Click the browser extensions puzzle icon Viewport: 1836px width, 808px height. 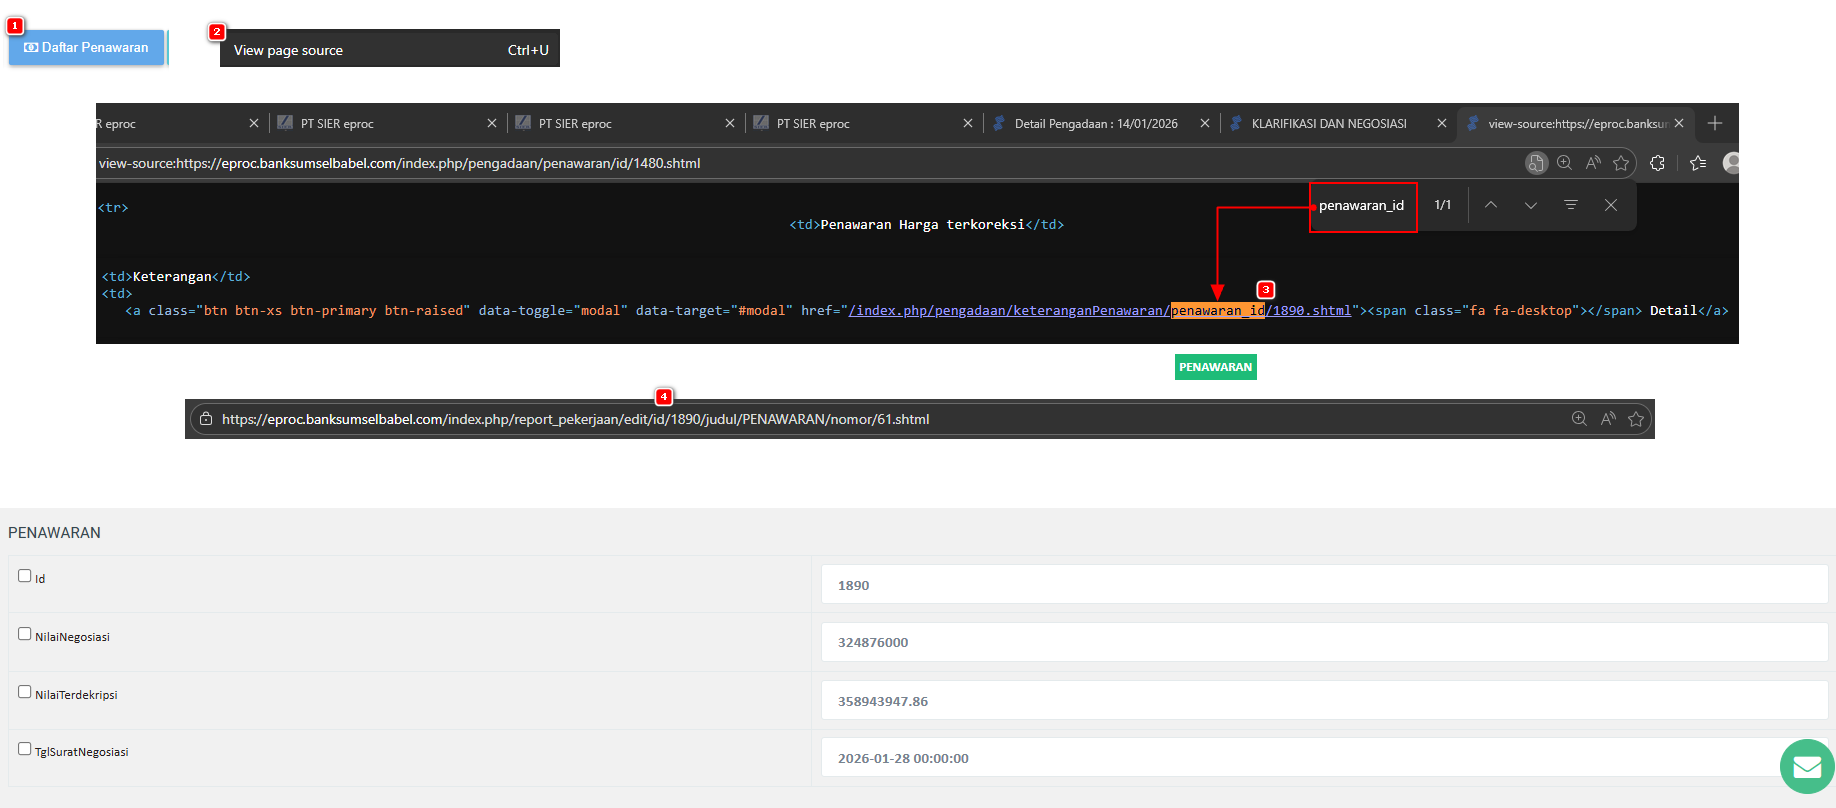(1657, 163)
